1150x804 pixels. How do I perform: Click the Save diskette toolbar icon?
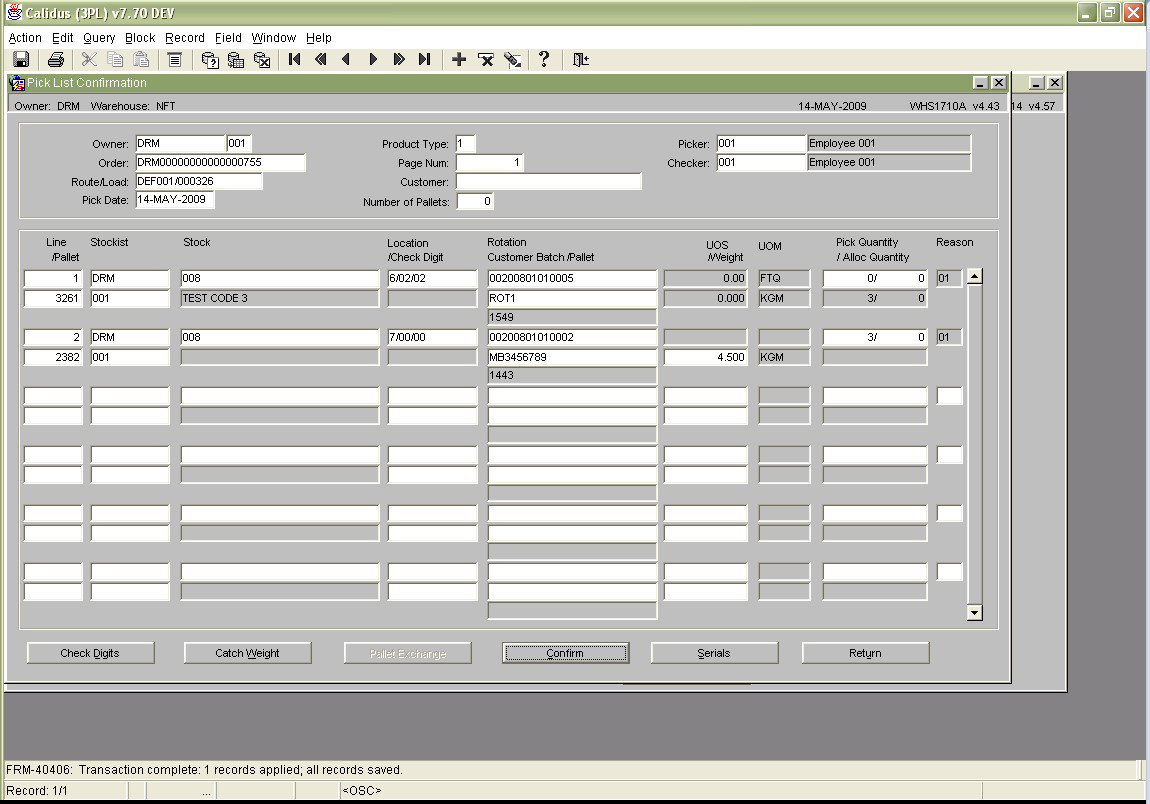tap(21, 59)
